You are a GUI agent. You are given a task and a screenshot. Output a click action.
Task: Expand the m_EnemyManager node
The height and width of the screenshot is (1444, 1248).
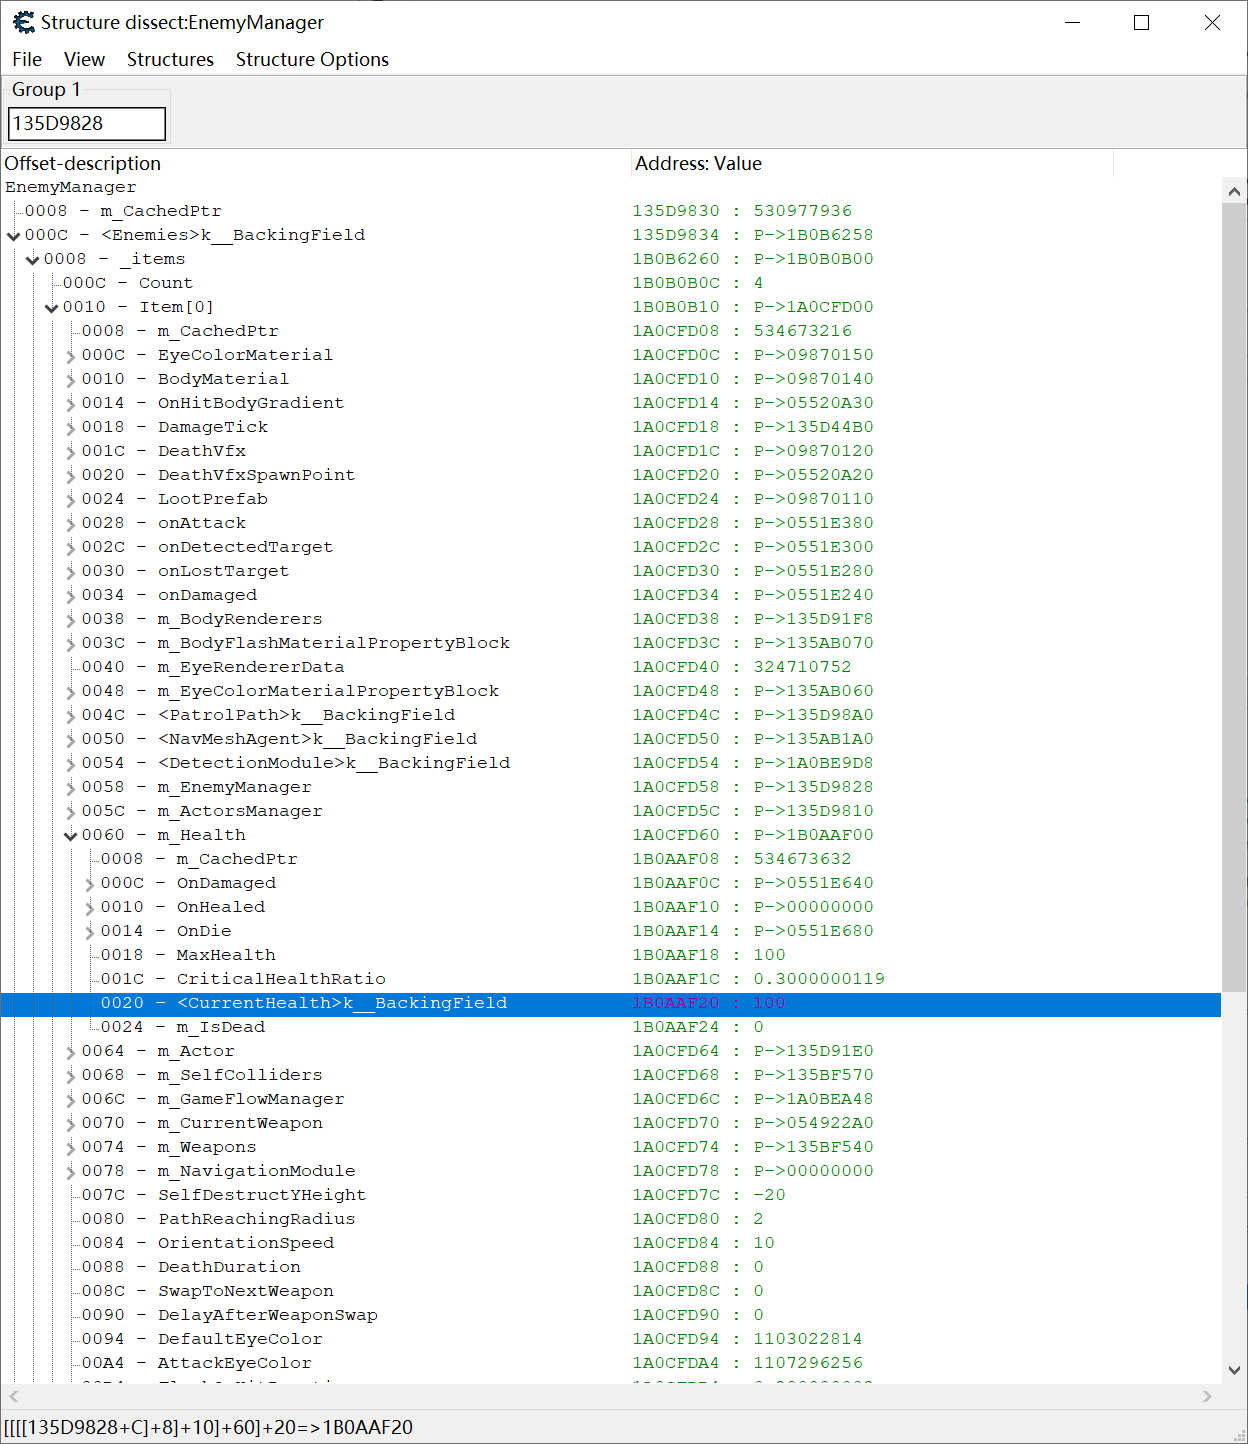pyautogui.click(x=70, y=788)
